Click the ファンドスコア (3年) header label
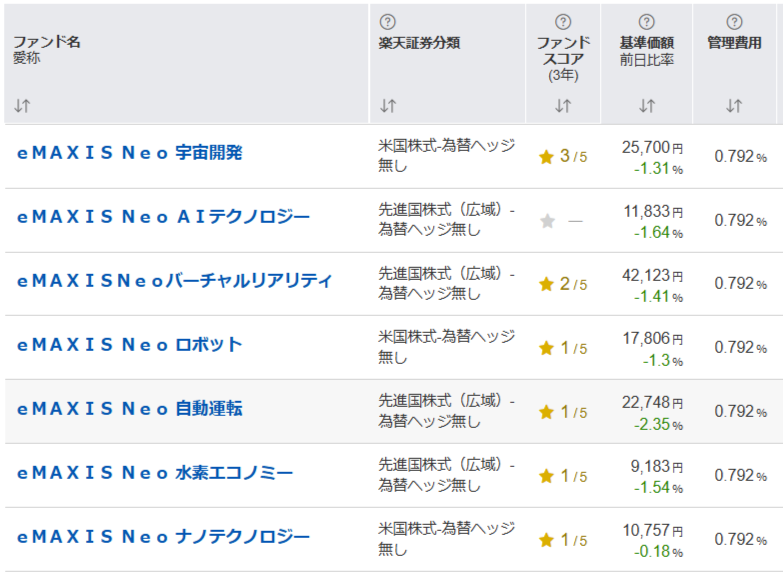Image resolution: width=783 pixels, height=574 pixels. pyautogui.click(x=563, y=58)
